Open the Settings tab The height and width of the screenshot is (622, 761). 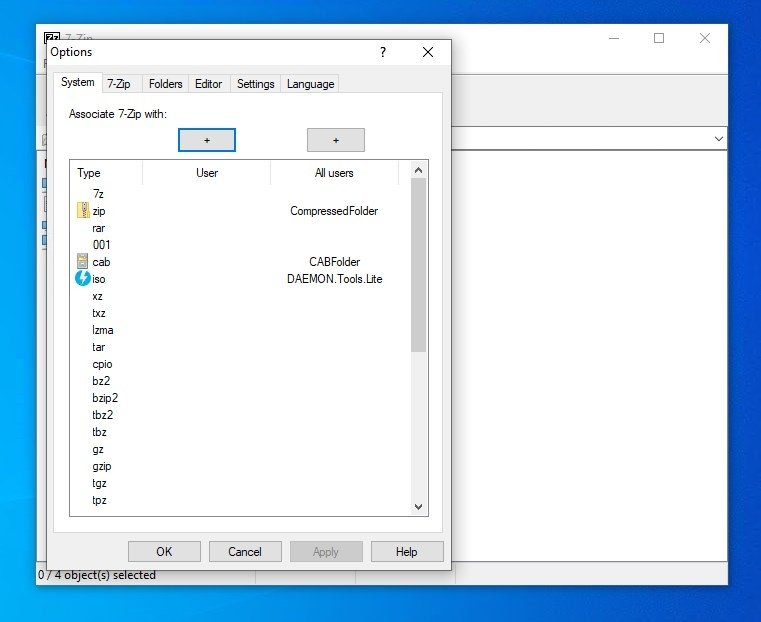point(255,84)
